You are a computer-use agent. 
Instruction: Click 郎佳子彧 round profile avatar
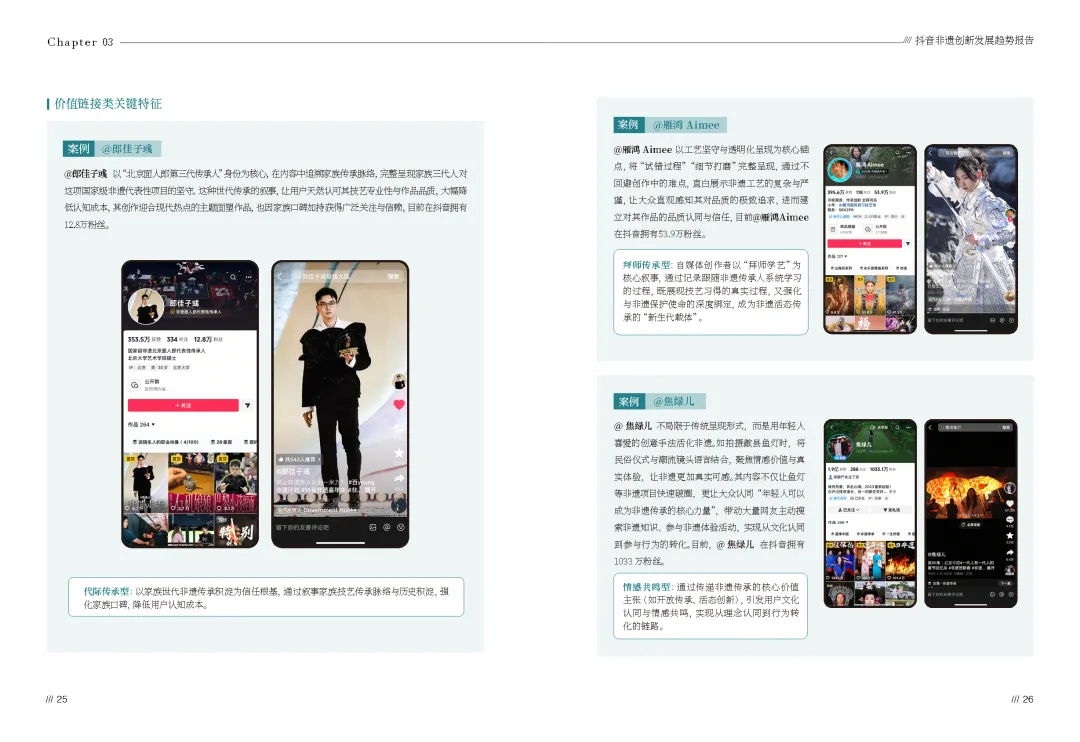[x=145, y=306]
